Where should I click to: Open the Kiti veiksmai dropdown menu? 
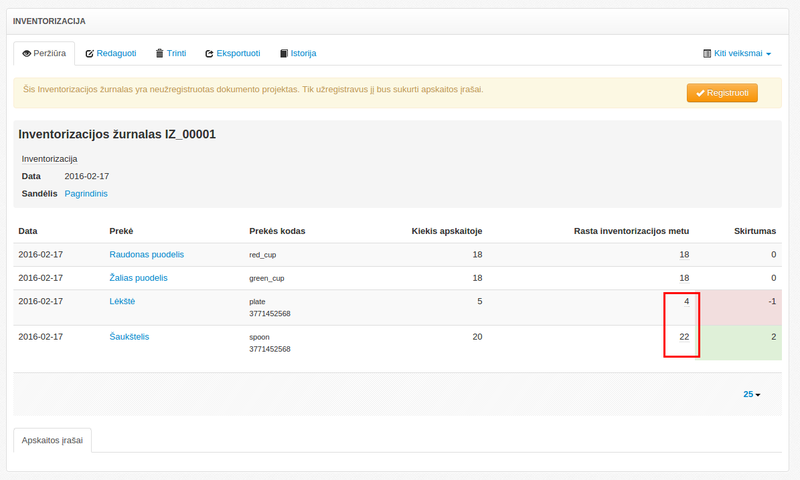742,53
